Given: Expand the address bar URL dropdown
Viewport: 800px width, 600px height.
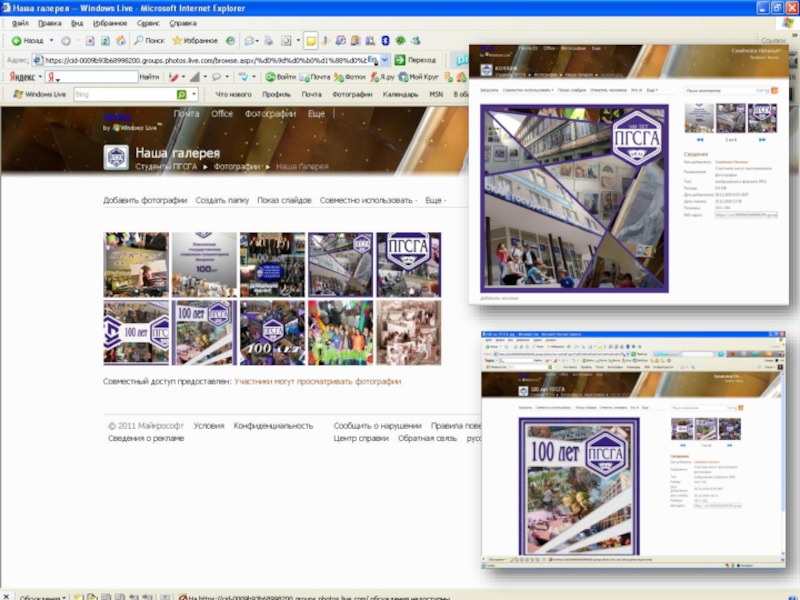Looking at the screenshot, I should [385, 60].
